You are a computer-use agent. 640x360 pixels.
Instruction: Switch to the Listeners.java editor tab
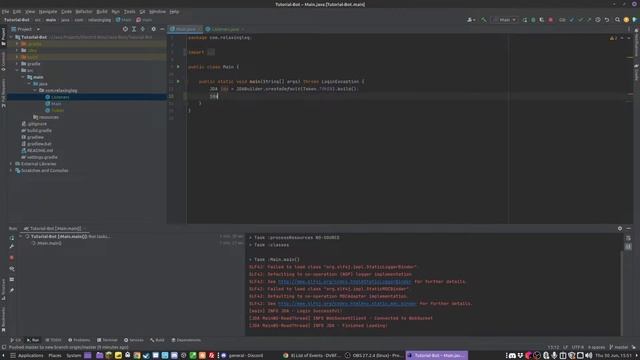(x=225, y=29)
